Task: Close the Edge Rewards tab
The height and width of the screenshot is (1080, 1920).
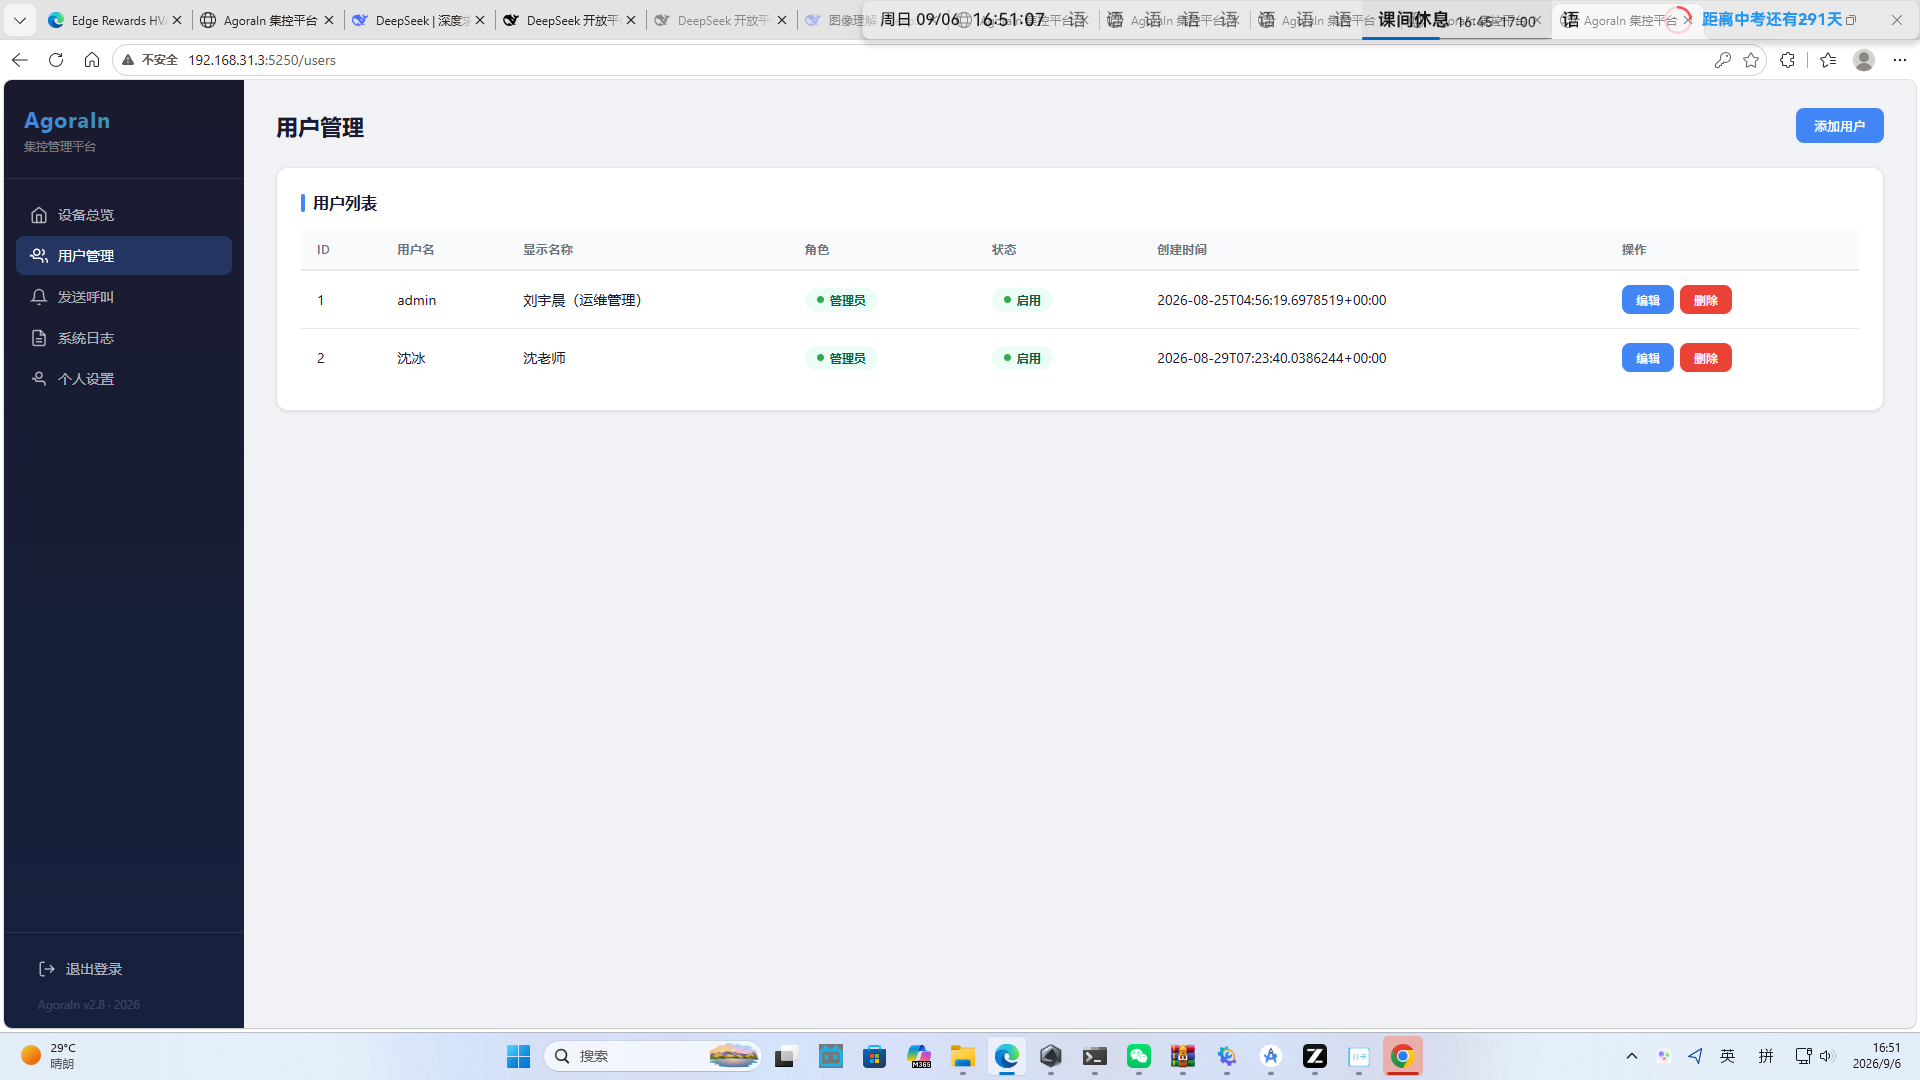Action: click(x=177, y=20)
